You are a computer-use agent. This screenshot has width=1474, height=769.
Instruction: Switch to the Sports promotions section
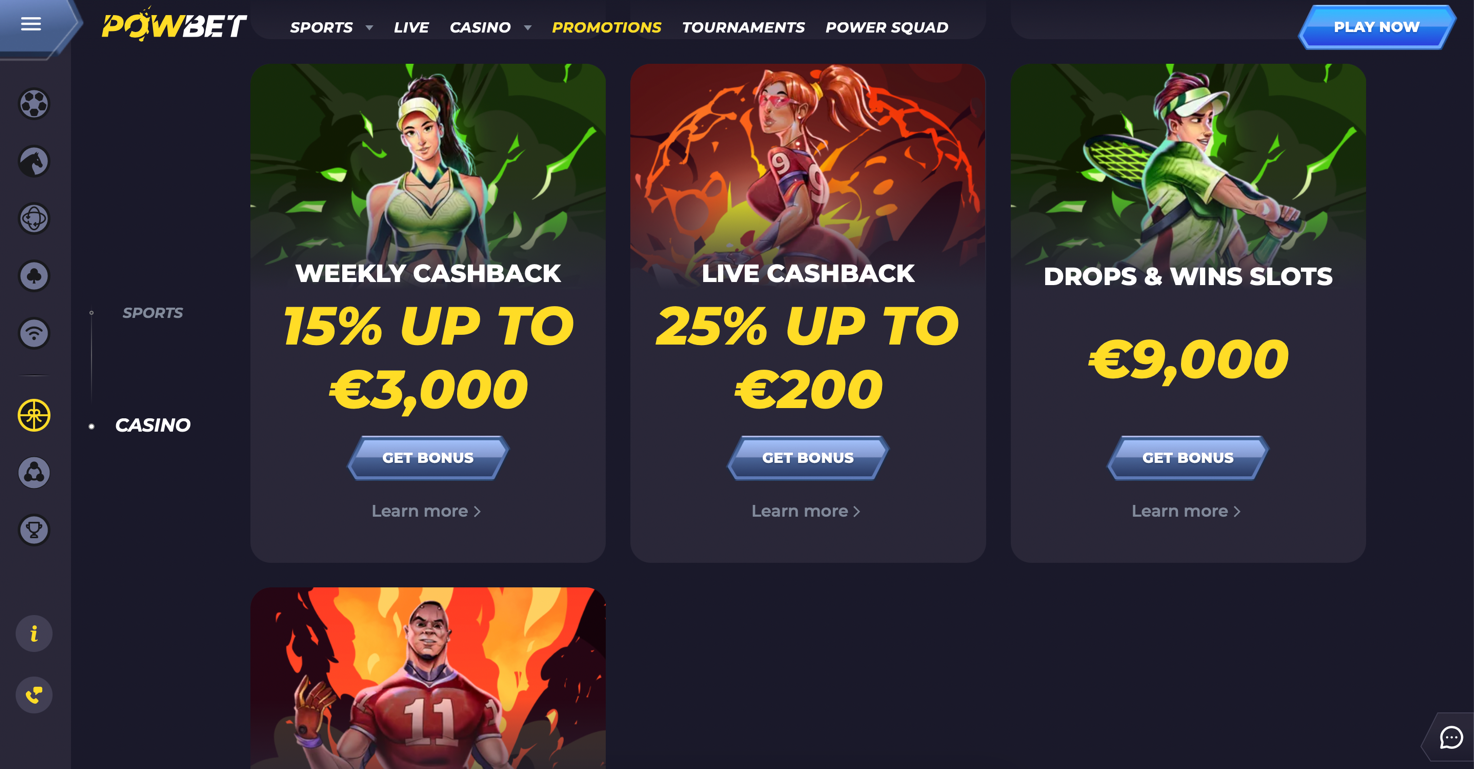click(152, 313)
